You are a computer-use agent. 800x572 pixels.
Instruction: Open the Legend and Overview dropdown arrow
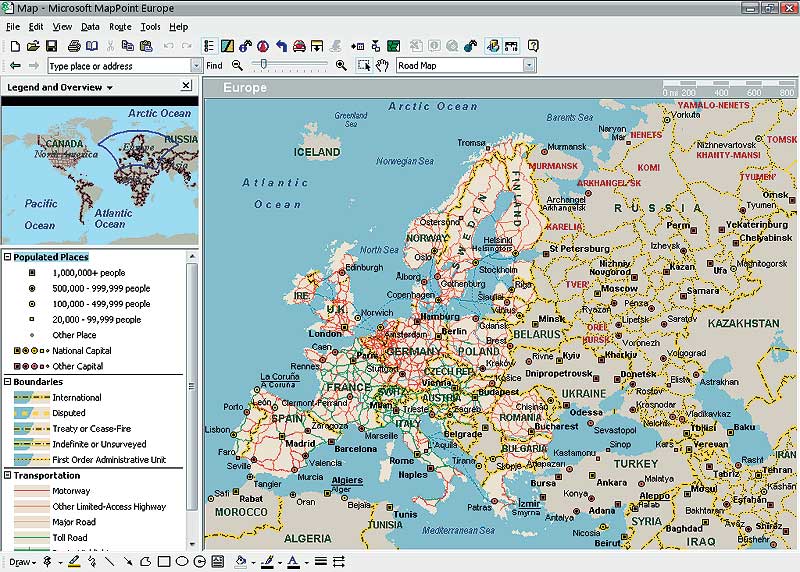point(110,88)
